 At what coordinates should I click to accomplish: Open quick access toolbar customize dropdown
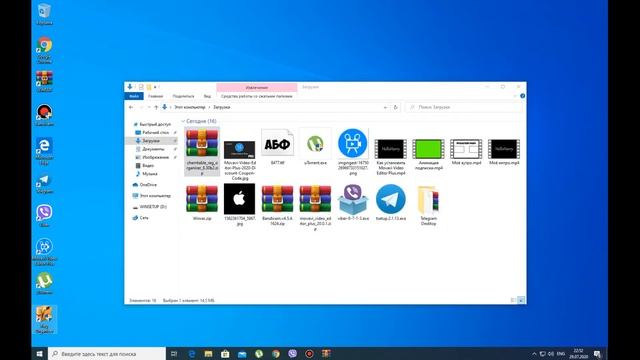(x=156, y=87)
